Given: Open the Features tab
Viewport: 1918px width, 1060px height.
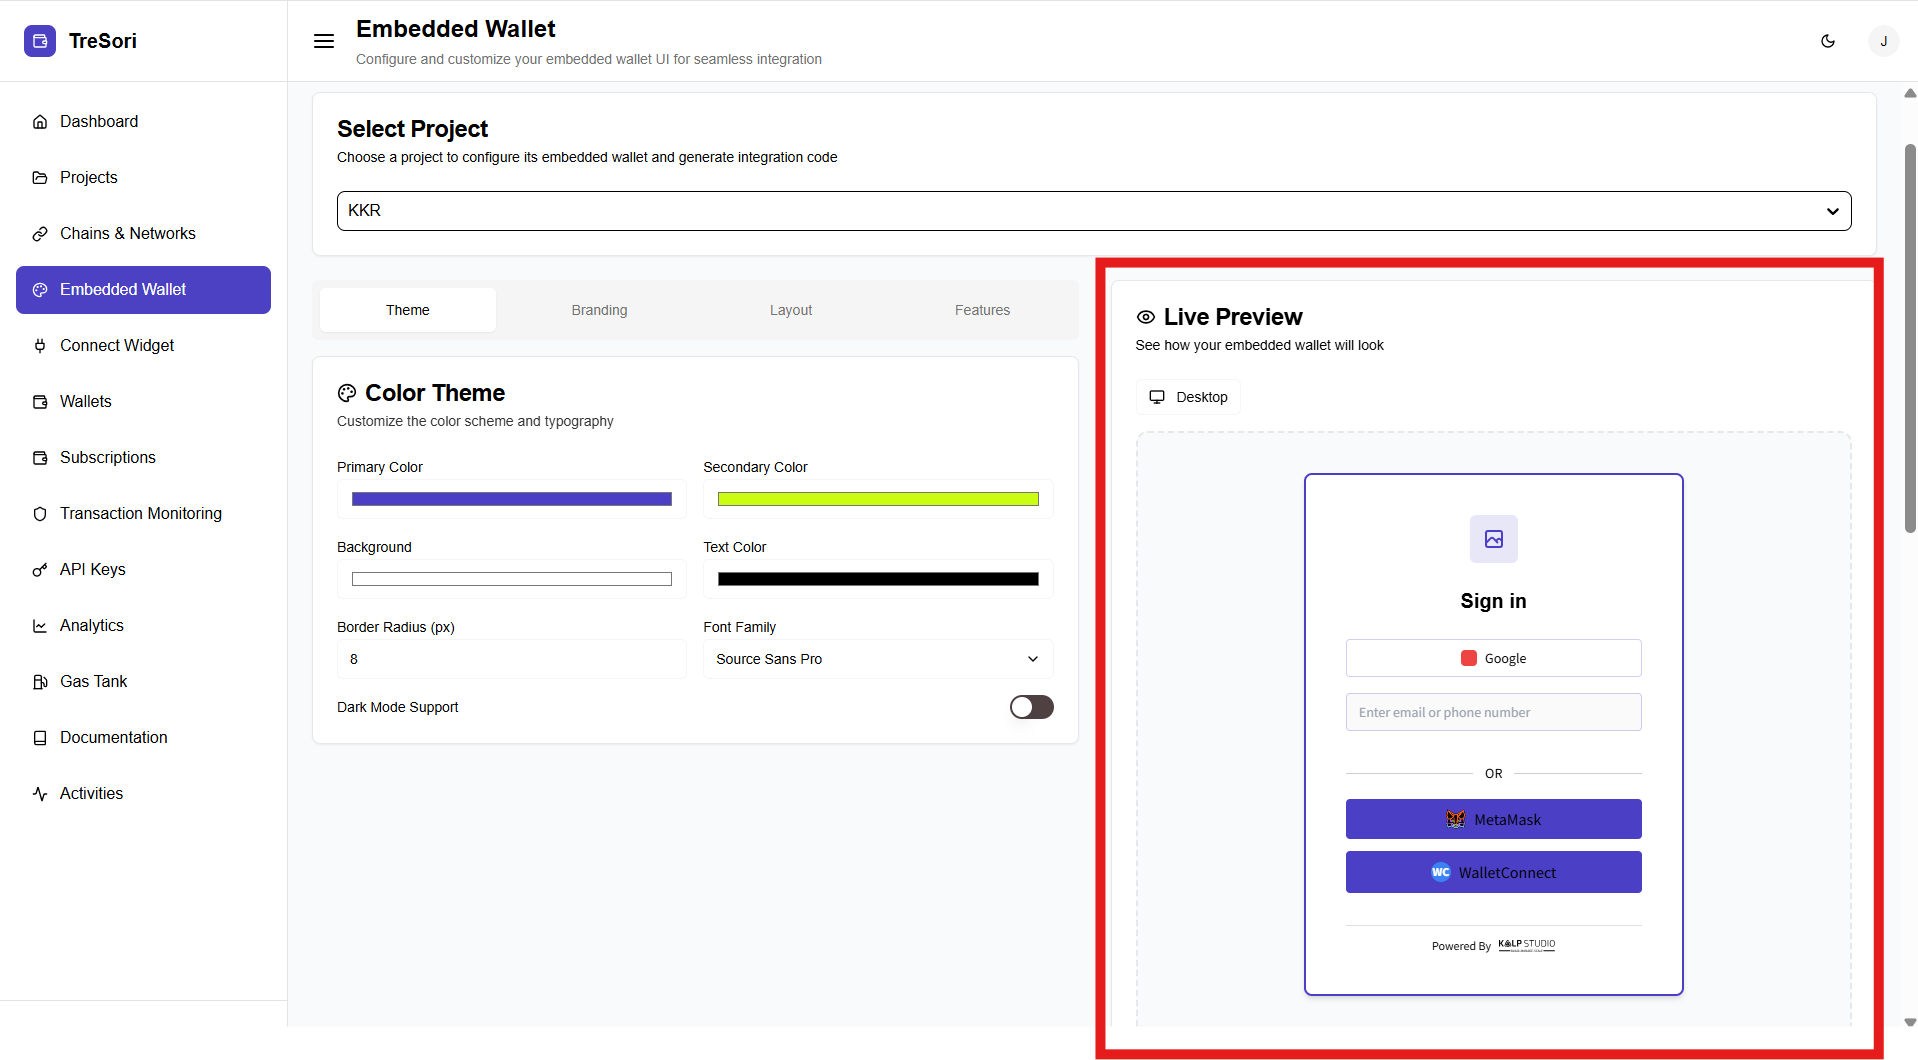Looking at the screenshot, I should click(981, 310).
